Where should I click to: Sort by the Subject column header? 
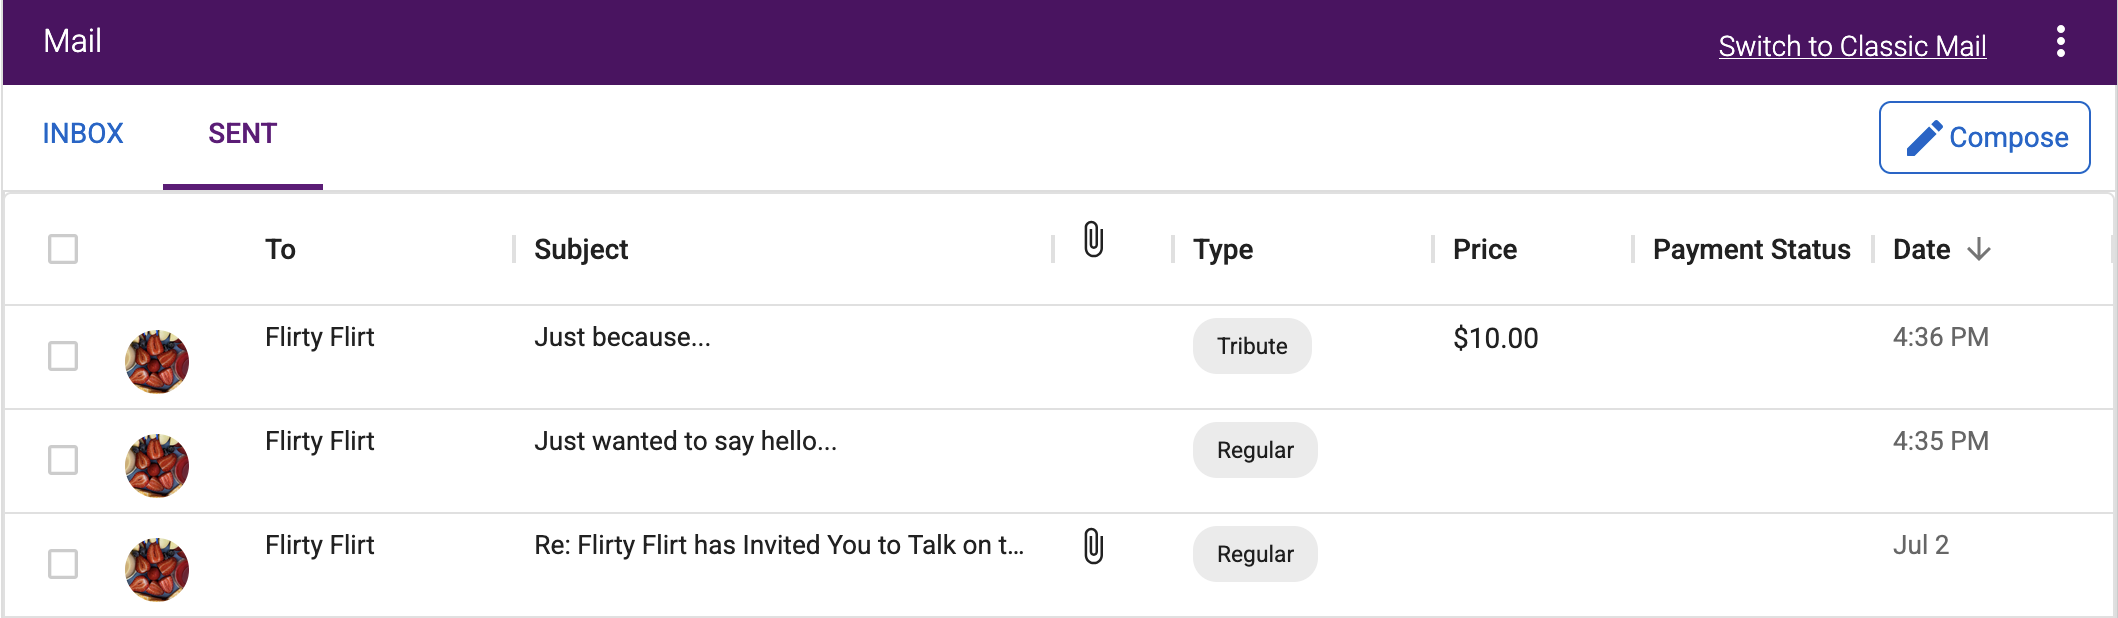pyautogui.click(x=581, y=249)
